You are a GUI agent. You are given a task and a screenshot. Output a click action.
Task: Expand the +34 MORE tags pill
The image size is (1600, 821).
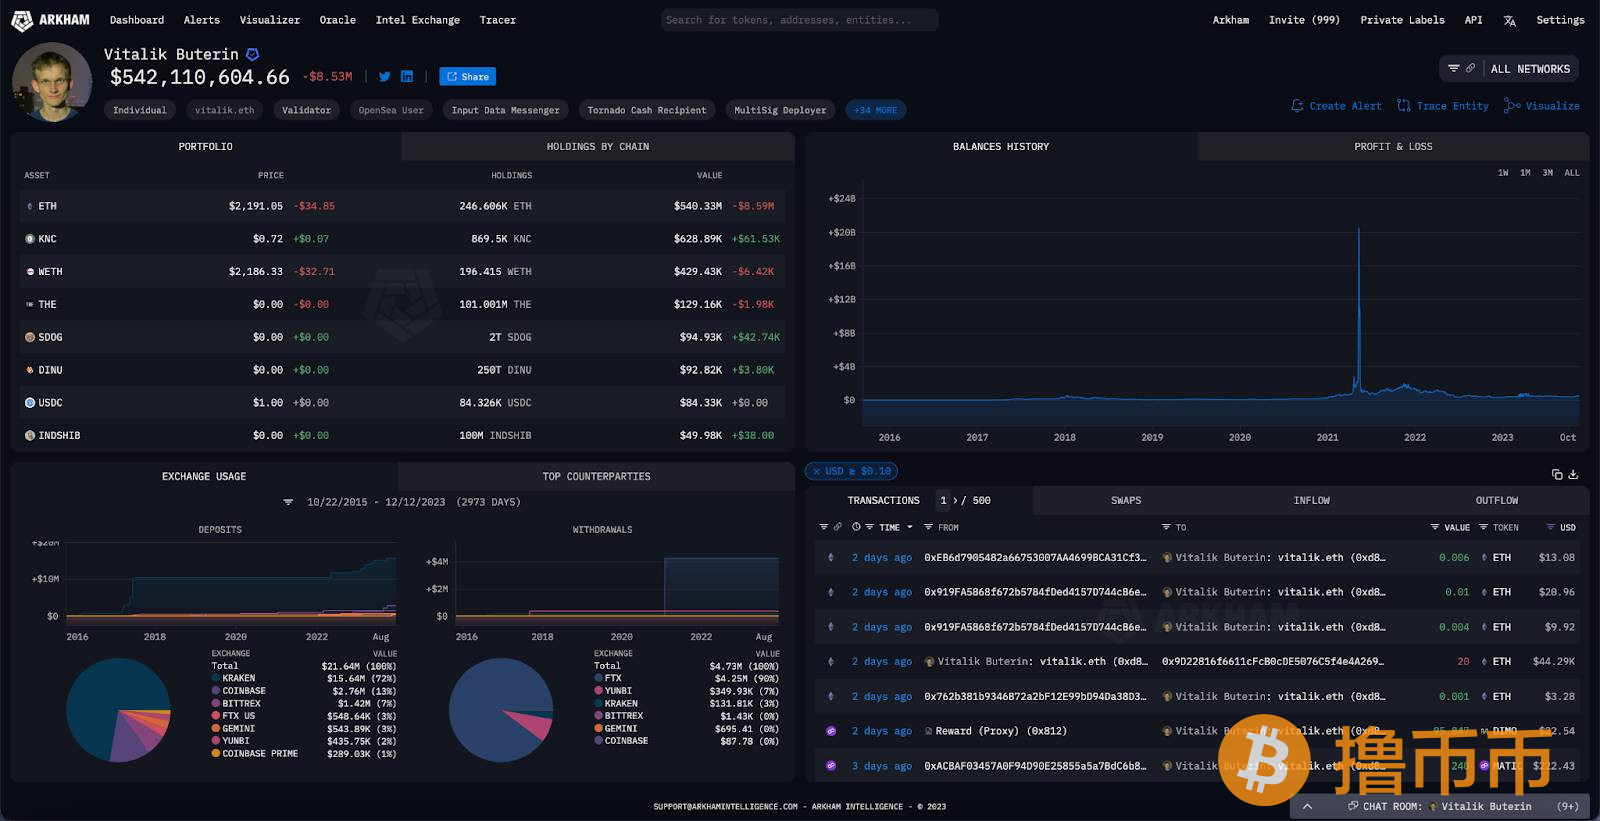pyautogui.click(x=876, y=110)
